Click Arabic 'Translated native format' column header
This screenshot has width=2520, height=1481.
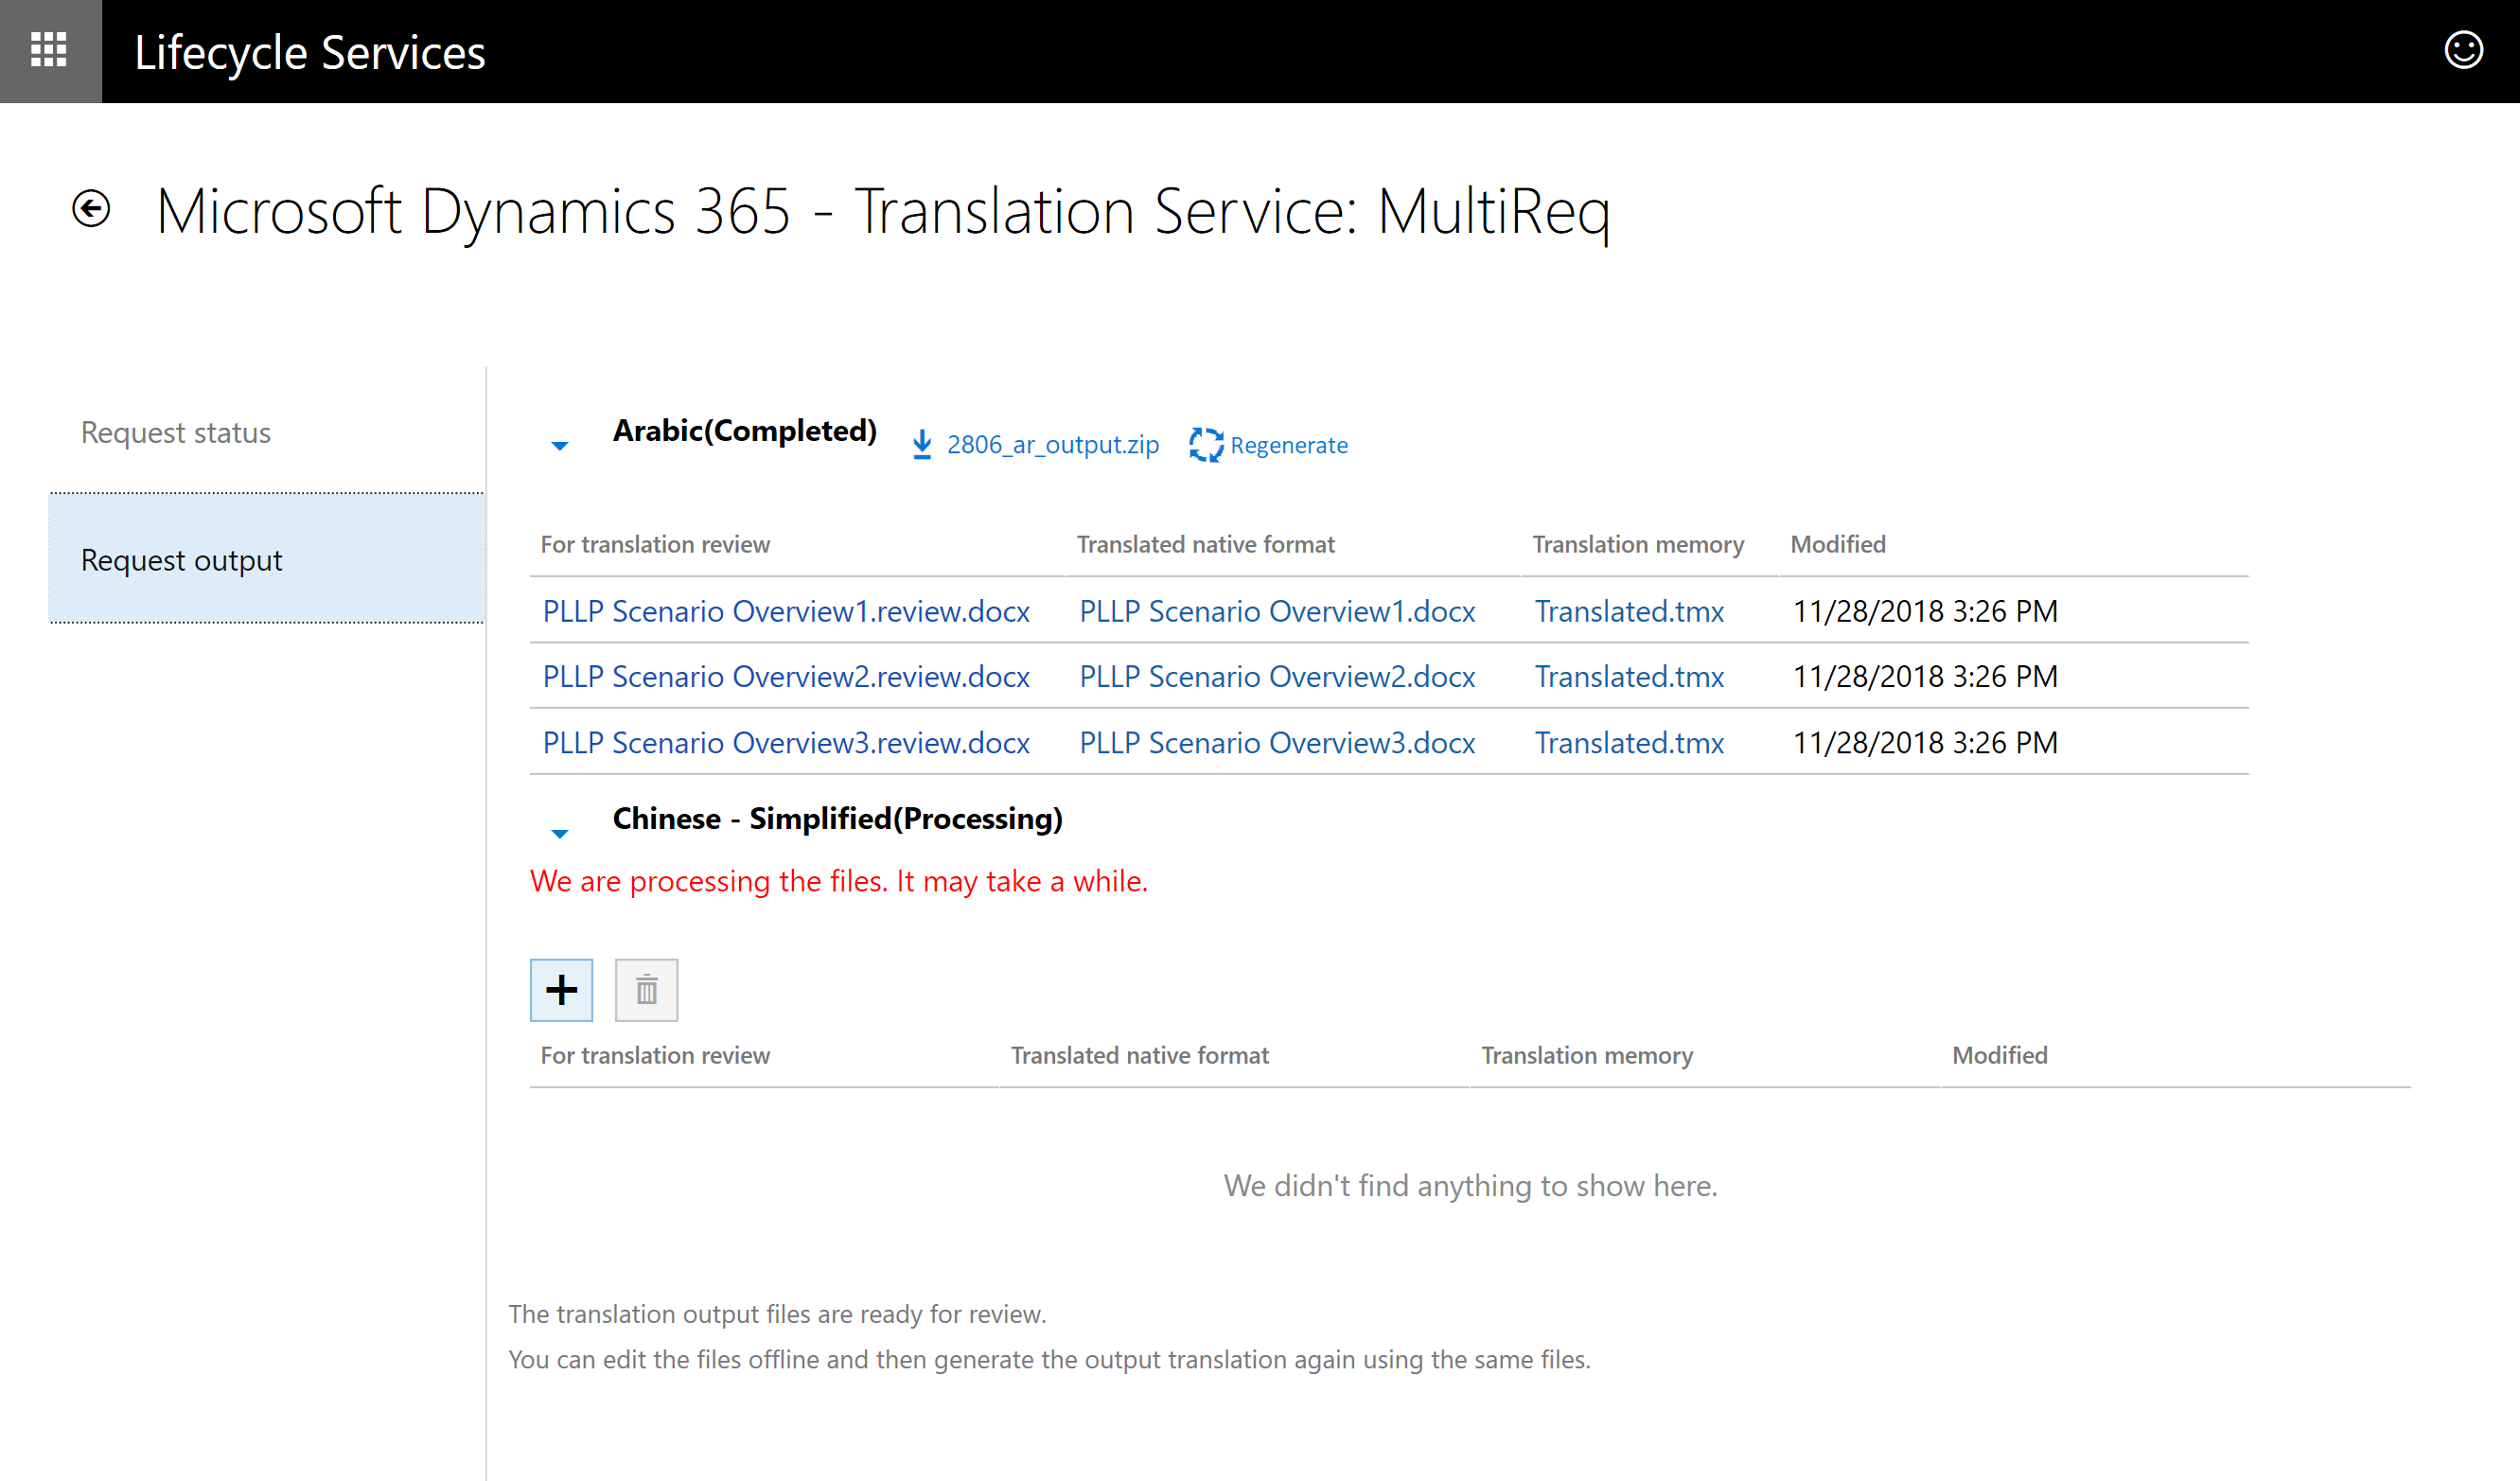1205,544
